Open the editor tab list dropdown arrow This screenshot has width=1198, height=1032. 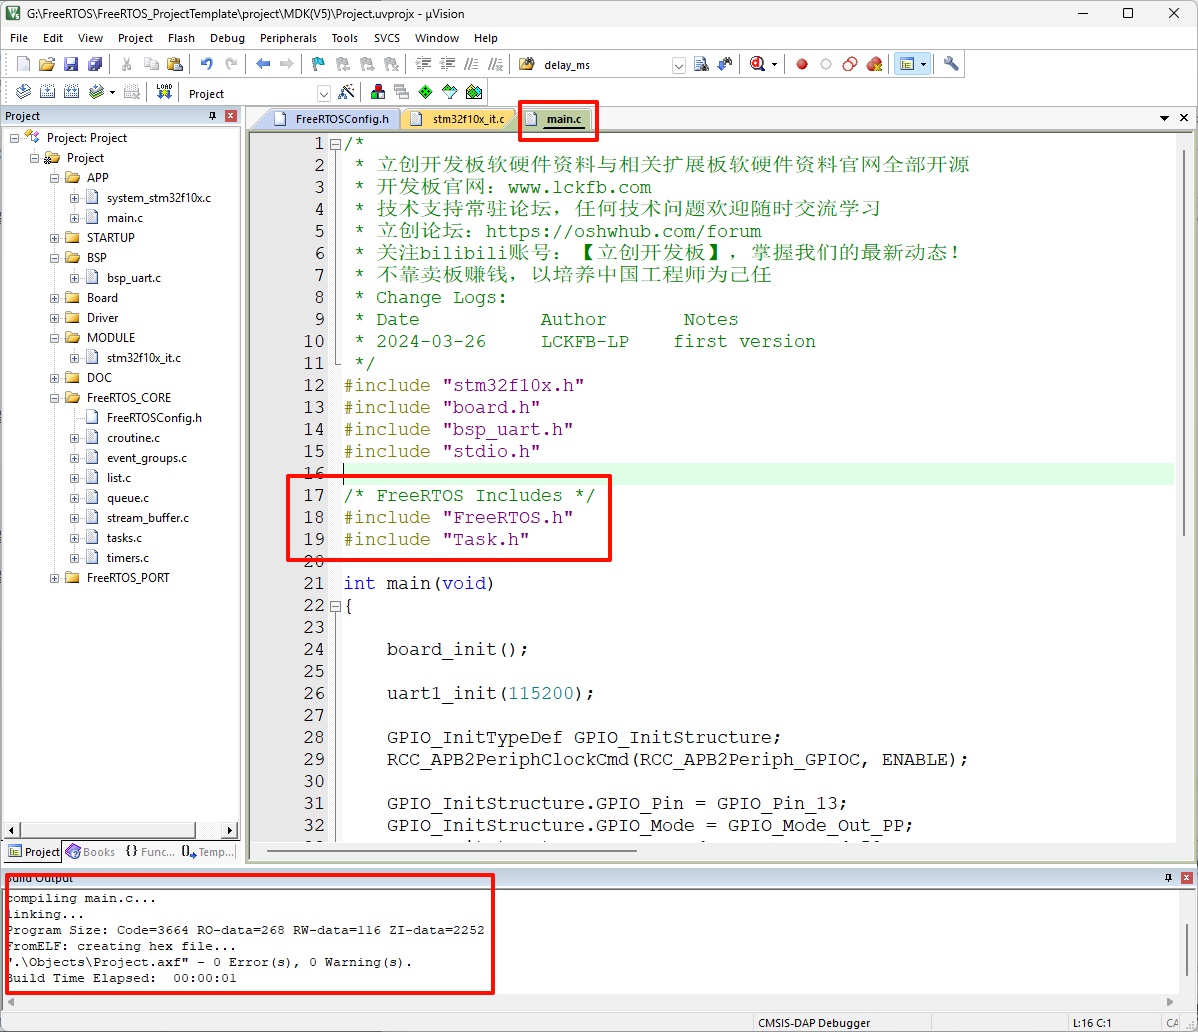(1164, 118)
